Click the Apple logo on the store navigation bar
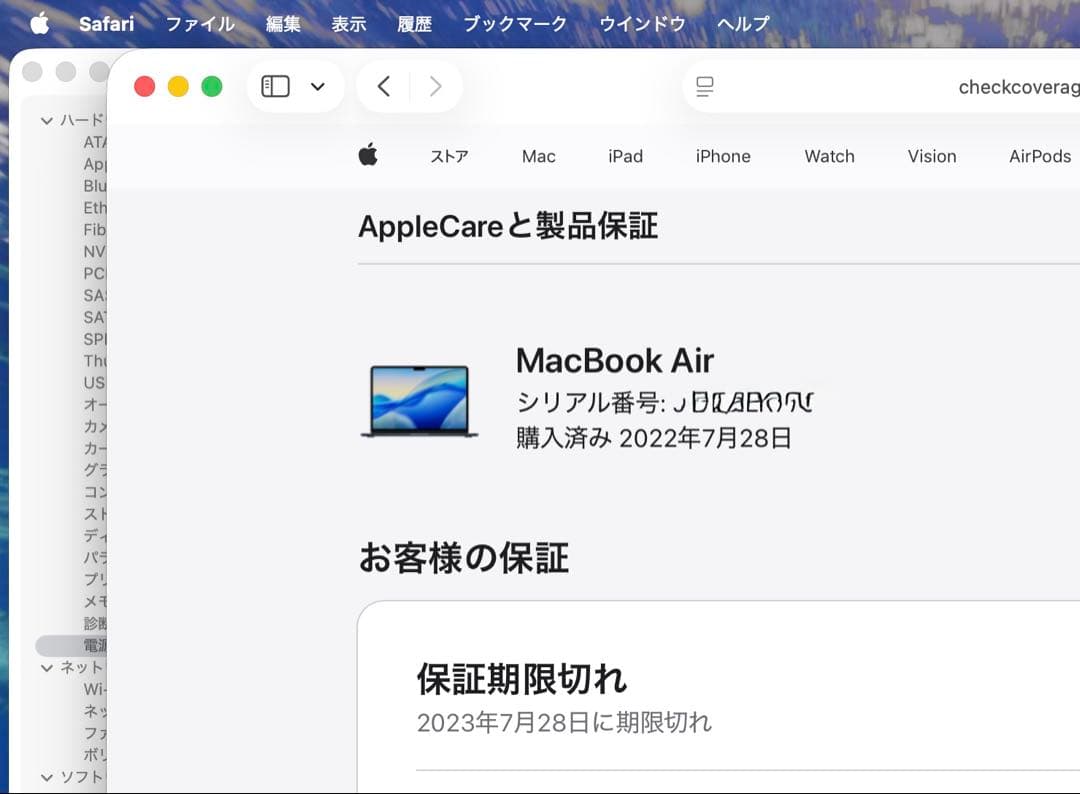Screen dimensions: 1080x794 (x=368, y=156)
